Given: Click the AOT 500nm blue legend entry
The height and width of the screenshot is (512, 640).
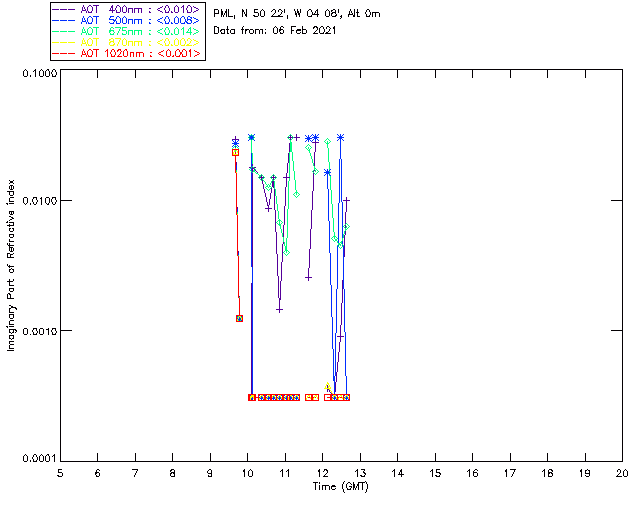Looking at the screenshot, I should [127, 20].
